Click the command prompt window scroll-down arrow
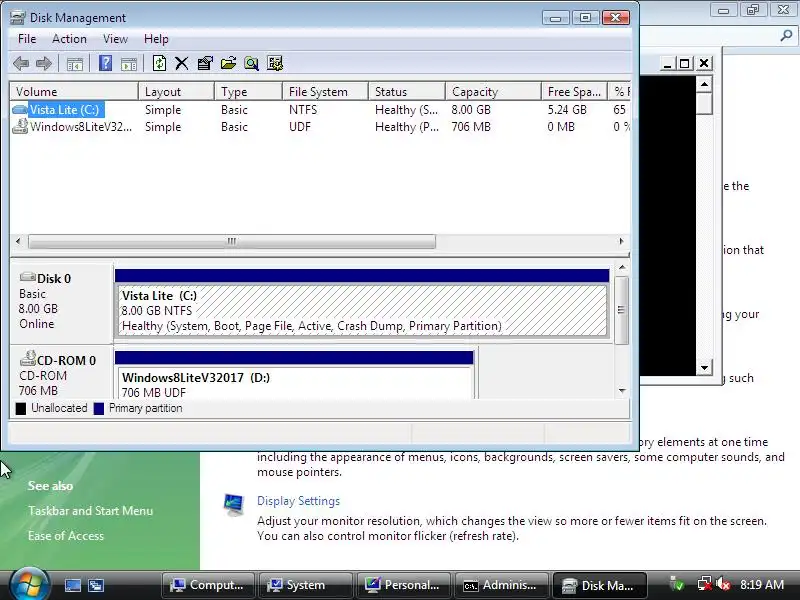Image resolution: width=800 pixels, height=600 pixels. (x=704, y=367)
